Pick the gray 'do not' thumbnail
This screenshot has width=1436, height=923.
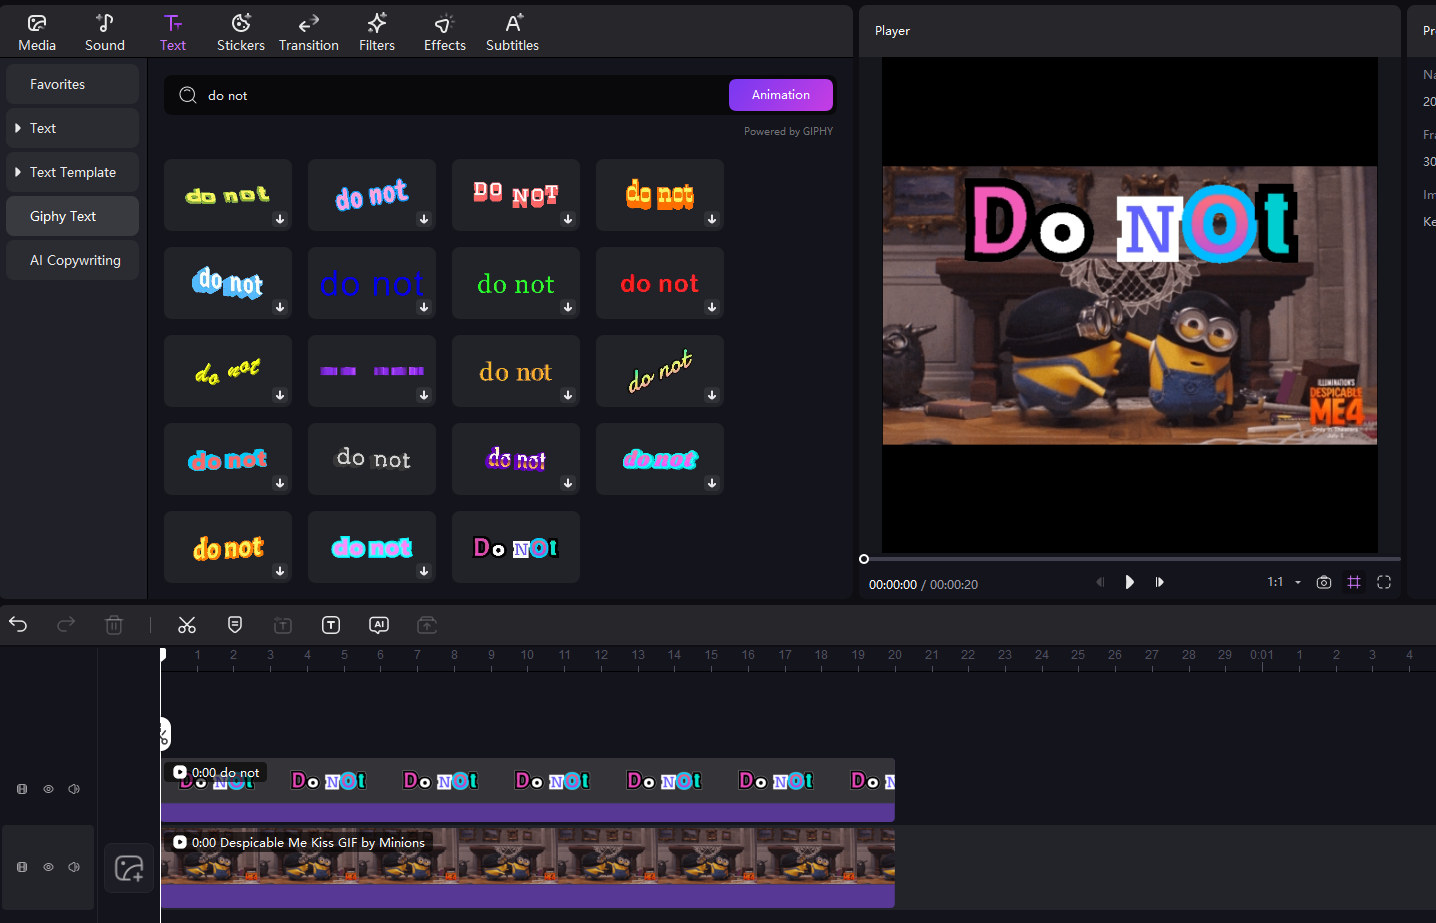[372, 459]
